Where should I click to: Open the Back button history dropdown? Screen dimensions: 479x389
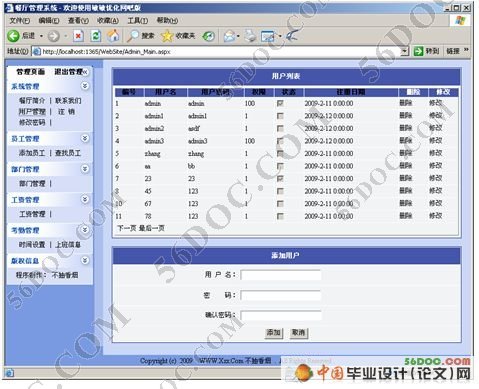point(42,36)
